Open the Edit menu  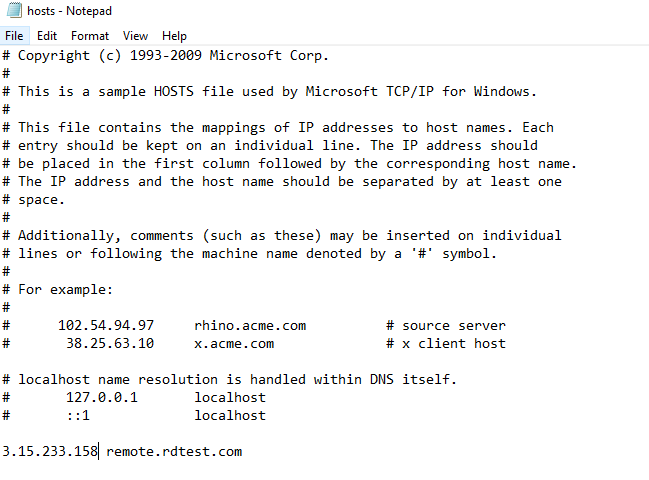(47, 36)
